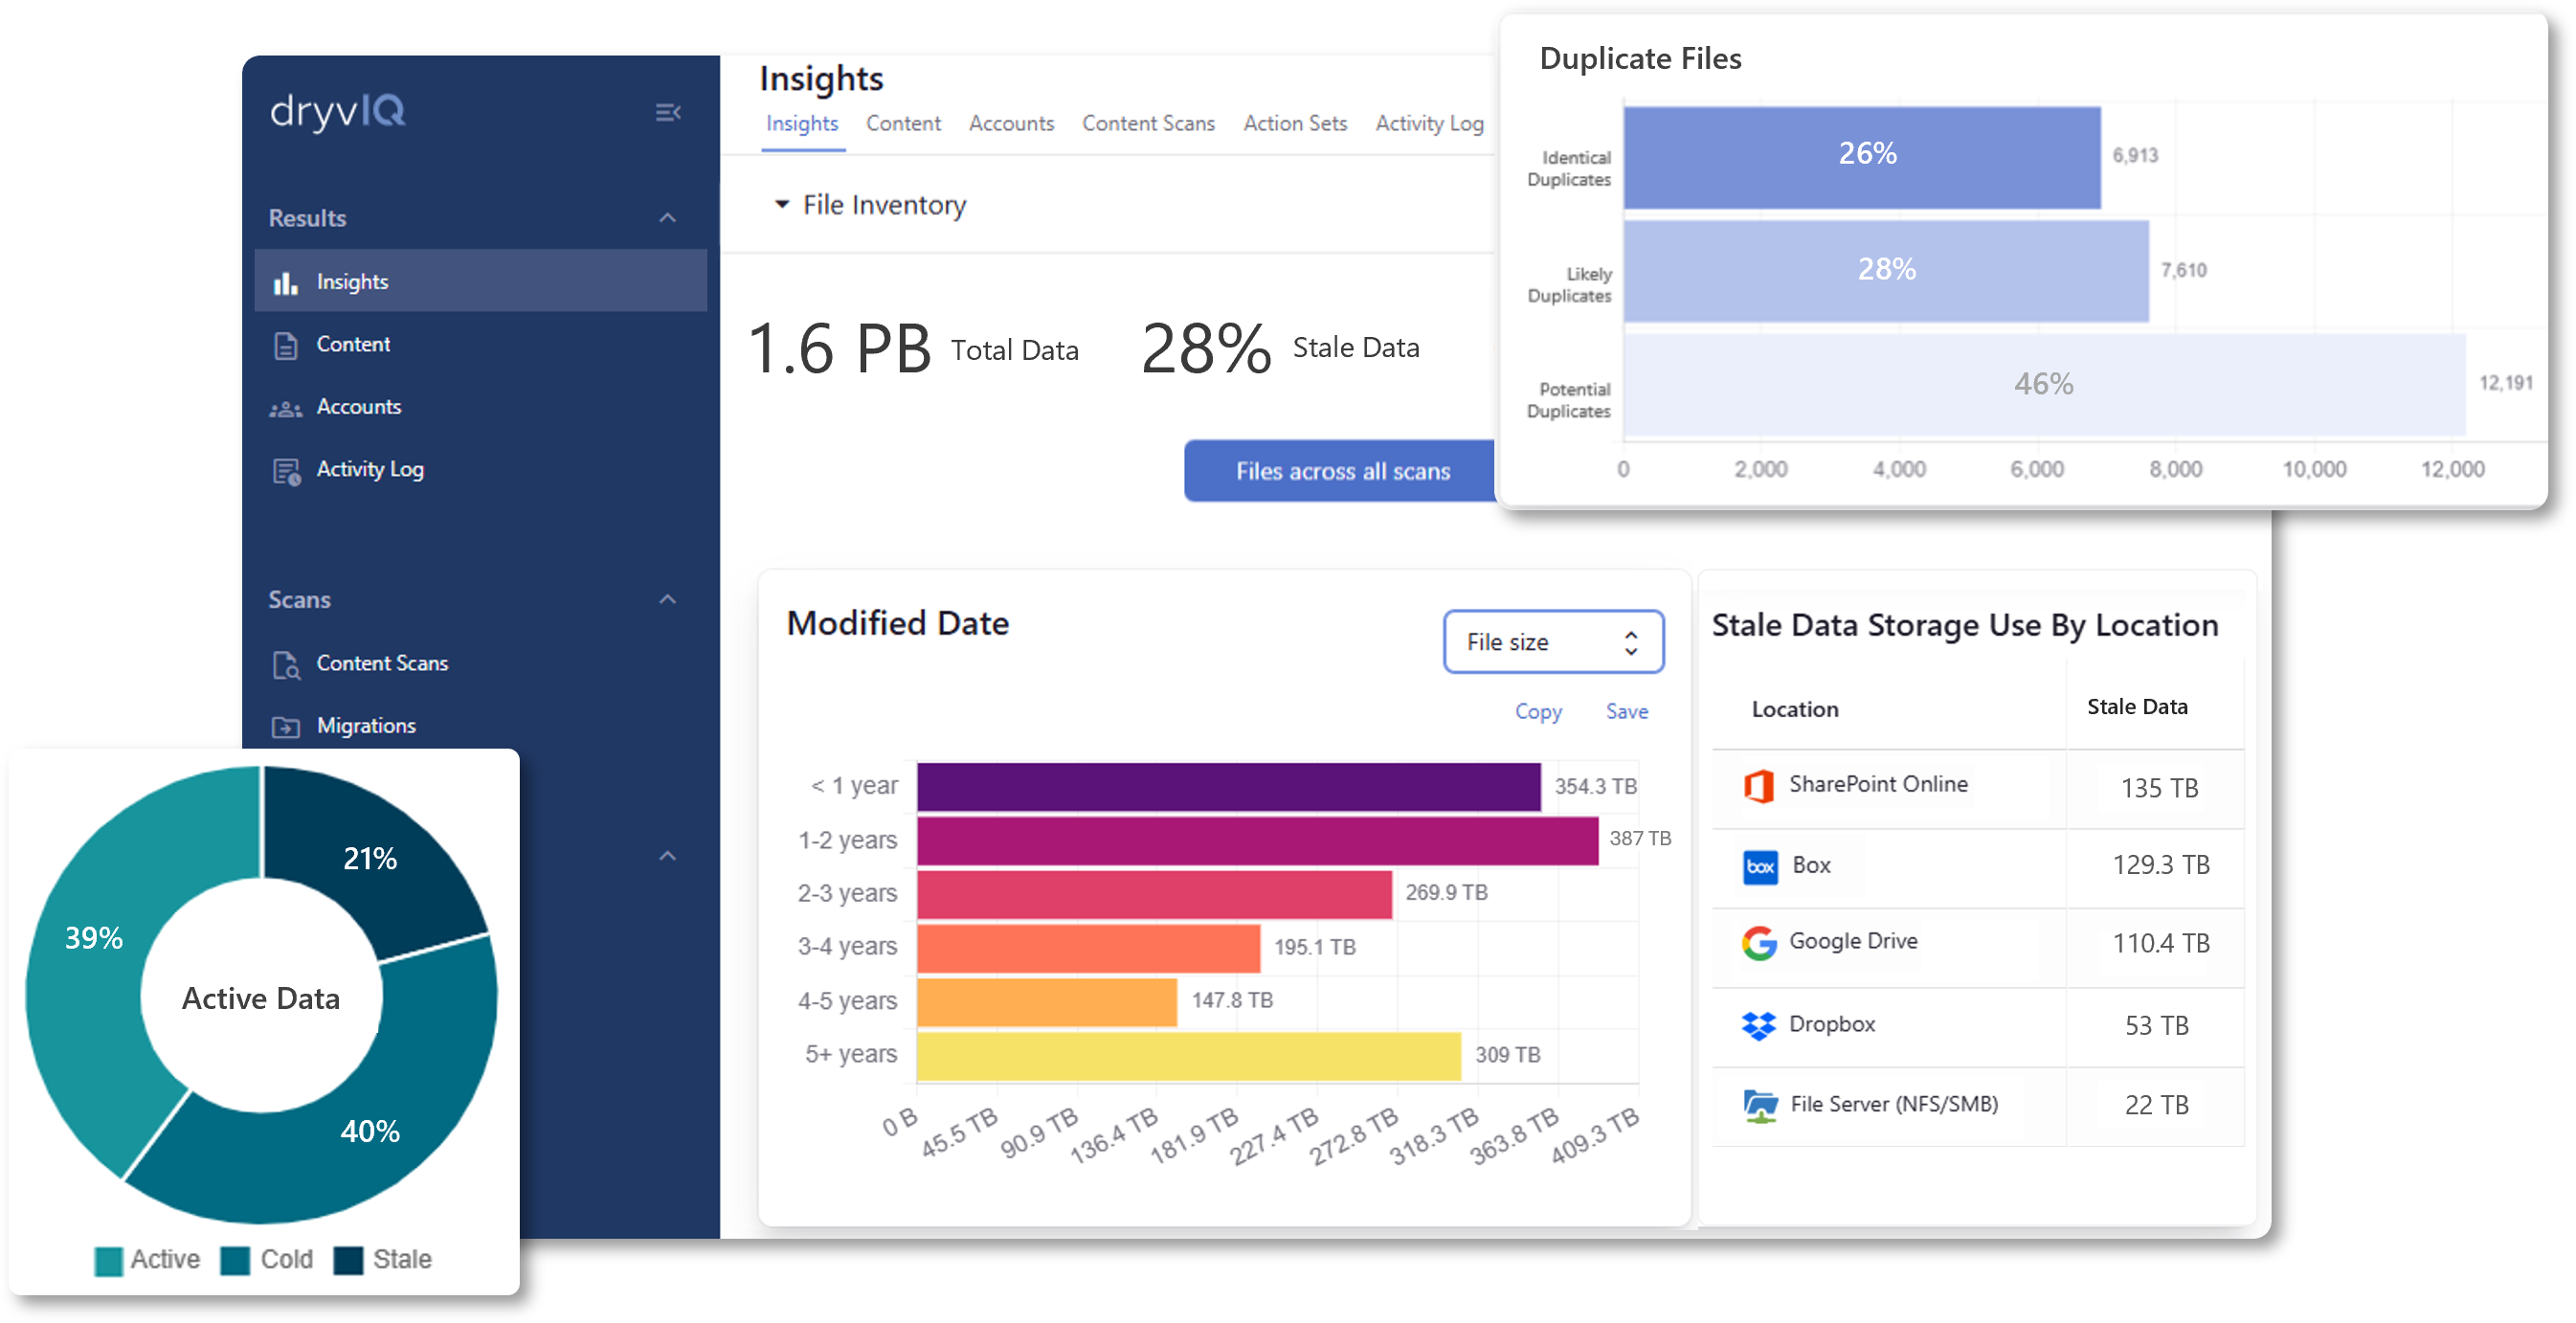
Task: Click the Content document icon in sidebar
Action: point(286,346)
